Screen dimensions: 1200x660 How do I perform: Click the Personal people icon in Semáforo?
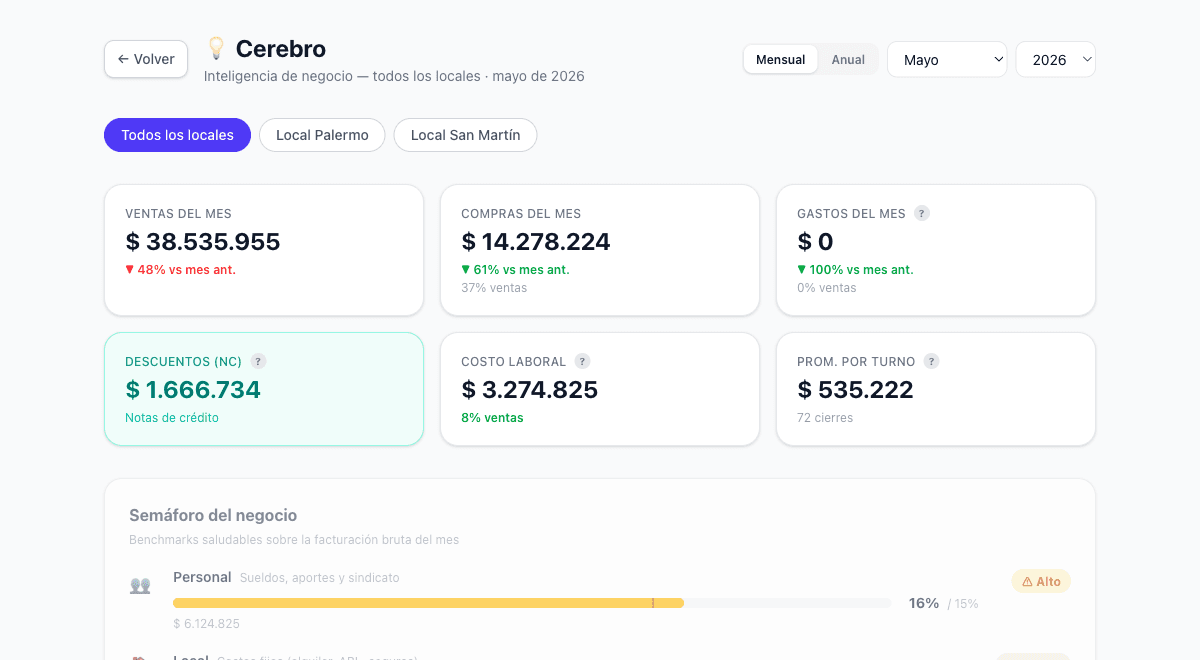140,585
